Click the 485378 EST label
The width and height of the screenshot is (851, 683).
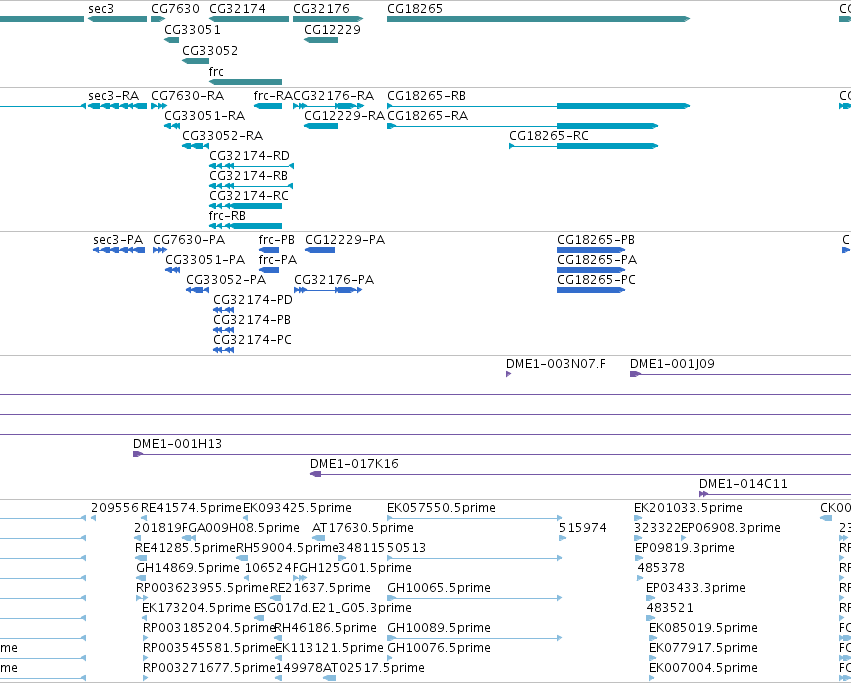(661, 568)
